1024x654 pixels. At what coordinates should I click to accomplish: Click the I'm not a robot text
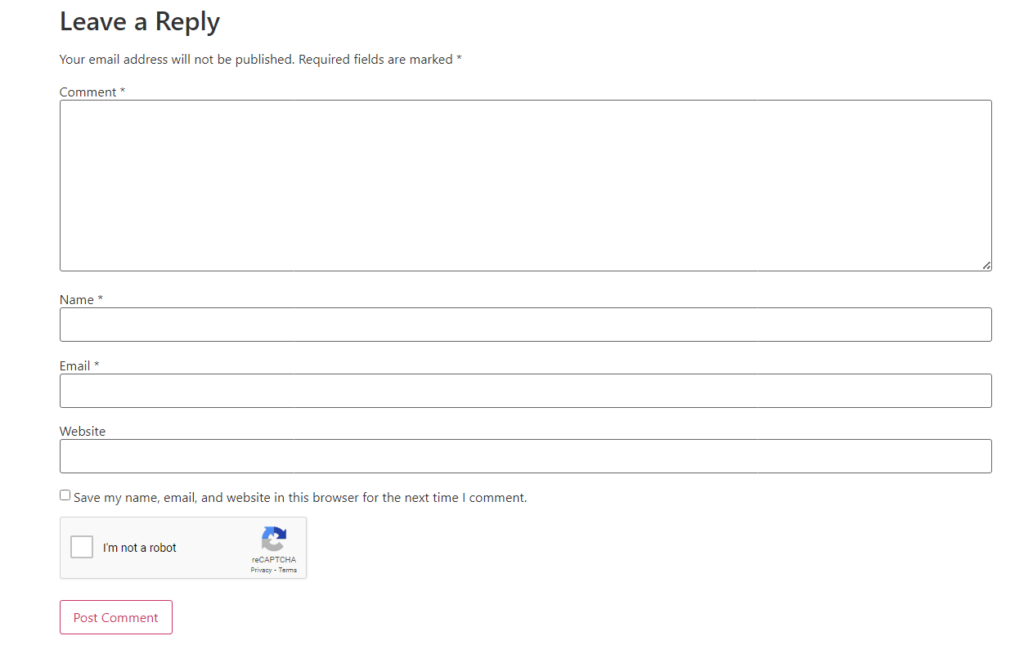coord(139,548)
